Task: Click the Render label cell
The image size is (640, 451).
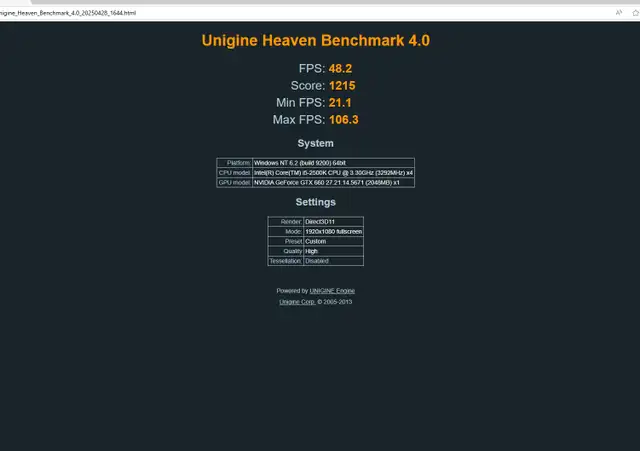Action: 286,222
